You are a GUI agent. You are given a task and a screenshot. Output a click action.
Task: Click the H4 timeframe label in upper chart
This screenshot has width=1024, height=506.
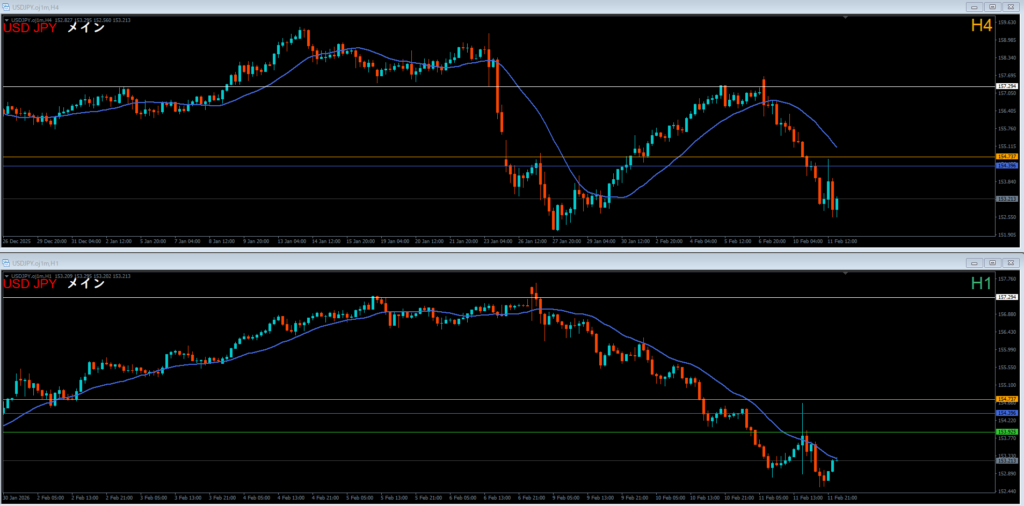981,26
